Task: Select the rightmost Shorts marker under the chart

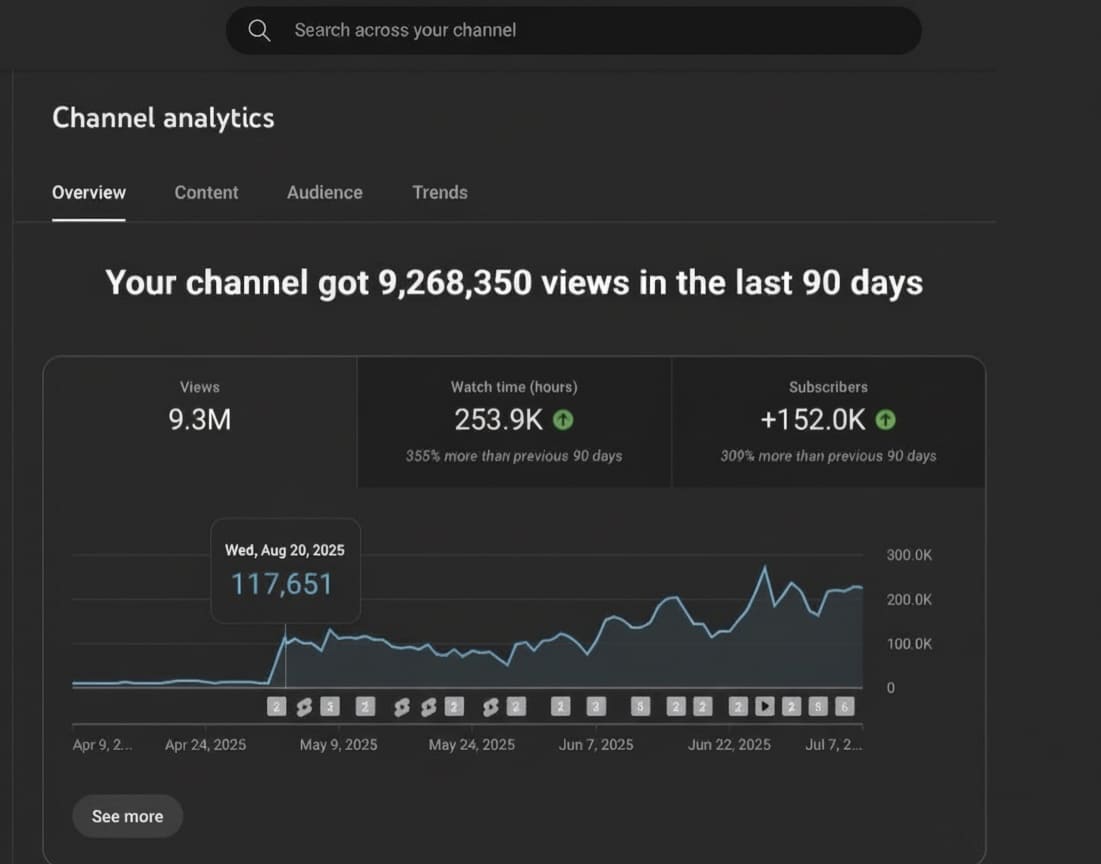Action: 491,707
